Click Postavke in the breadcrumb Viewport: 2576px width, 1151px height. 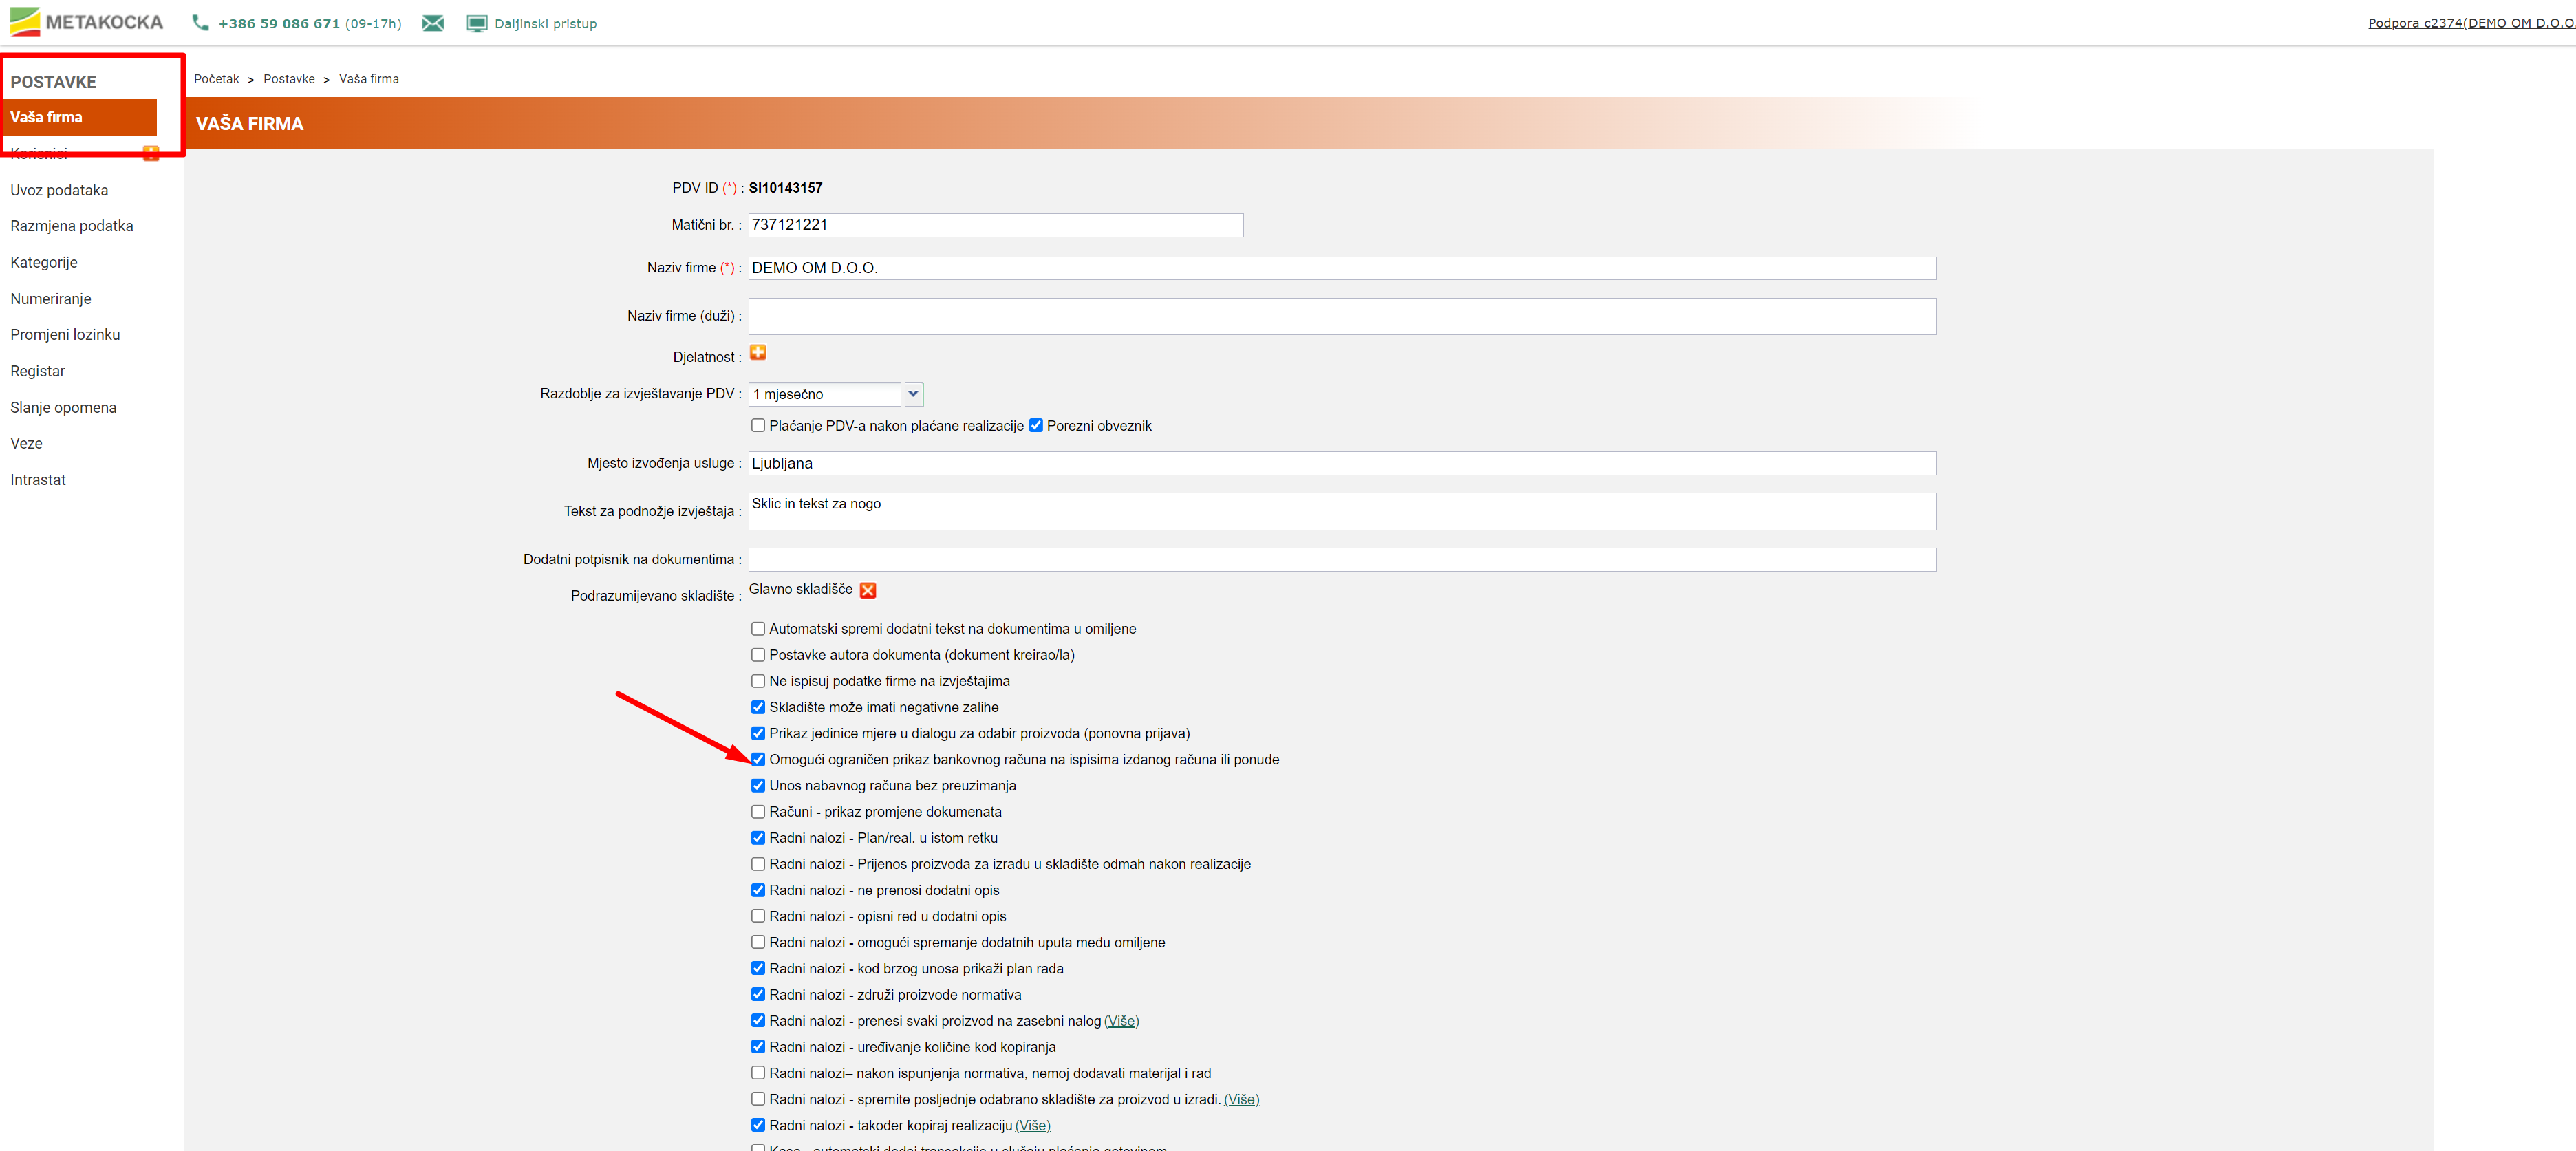point(289,79)
